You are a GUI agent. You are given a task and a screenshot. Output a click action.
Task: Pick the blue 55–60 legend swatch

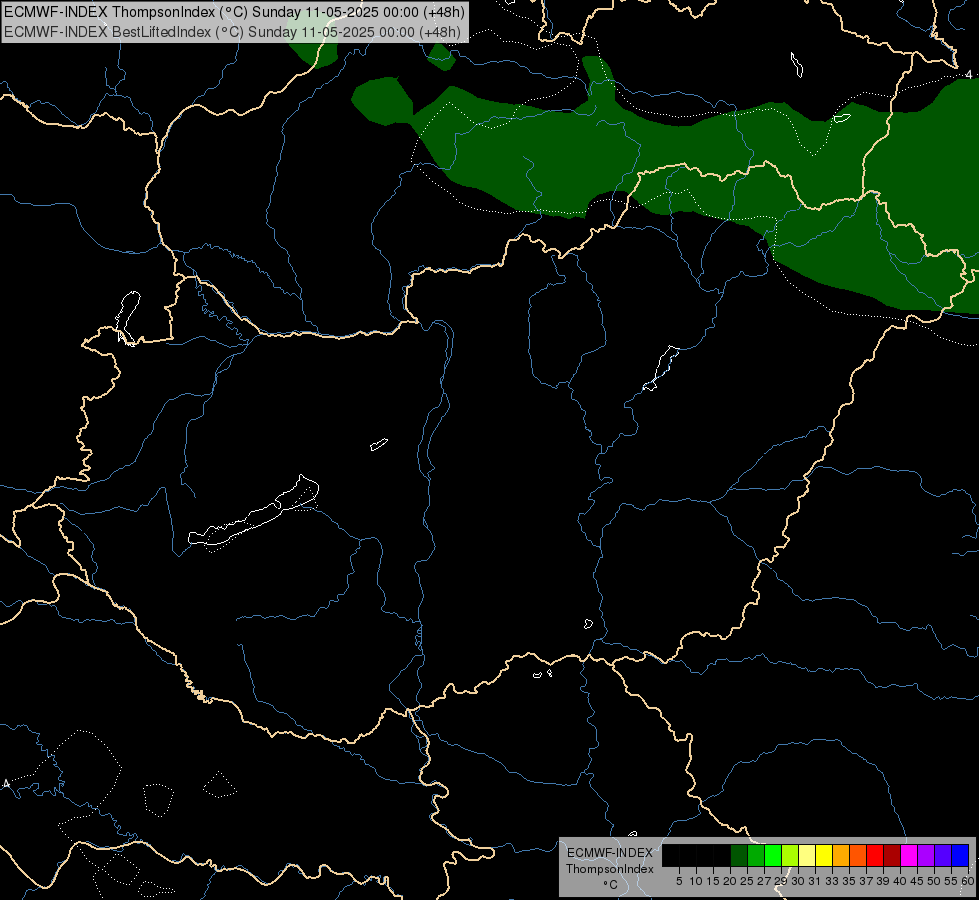960,855
